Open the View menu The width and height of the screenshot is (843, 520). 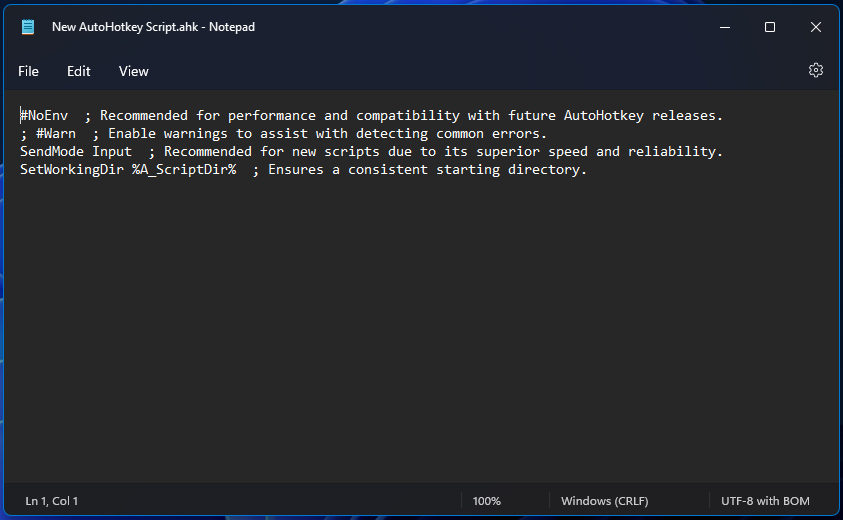133,71
